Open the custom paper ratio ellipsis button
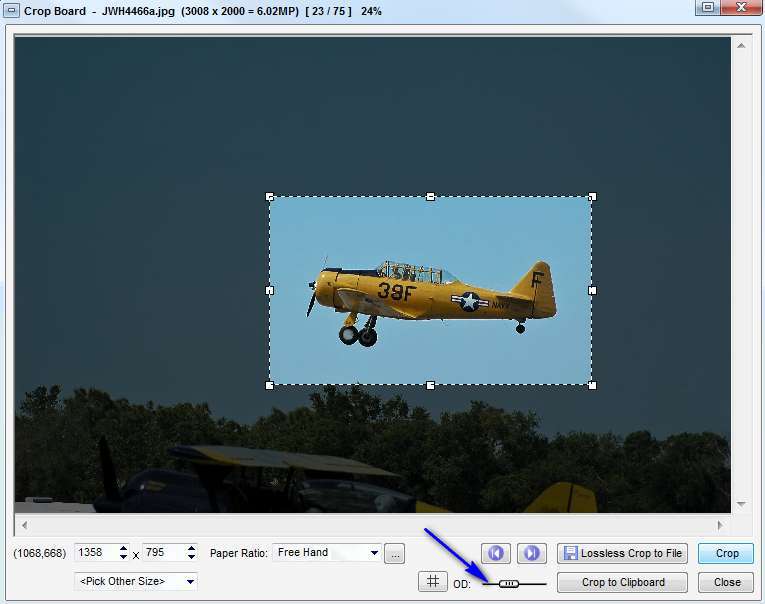This screenshot has width=765, height=604. point(394,554)
